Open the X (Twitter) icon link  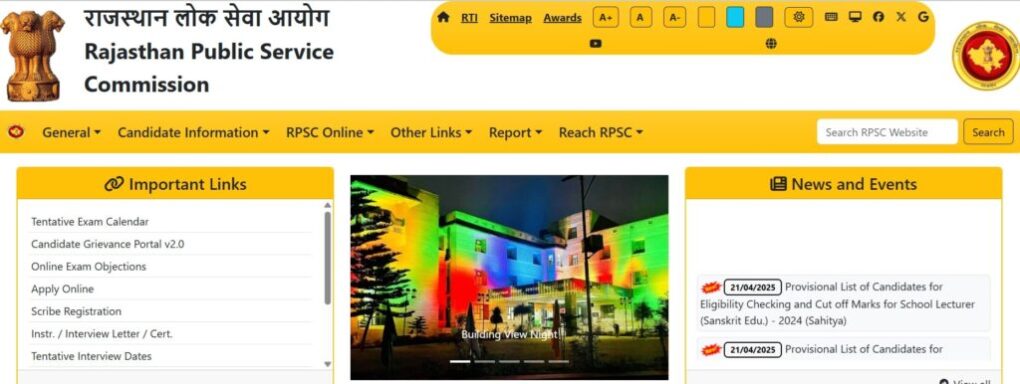(900, 18)
